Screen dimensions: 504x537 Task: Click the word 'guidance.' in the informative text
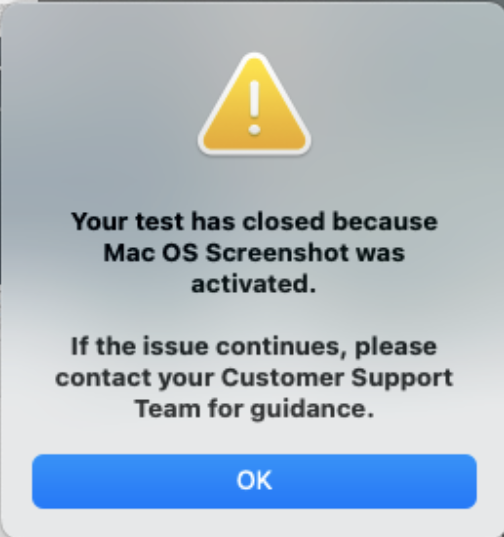pyautogui.click(x=312, y=409)
